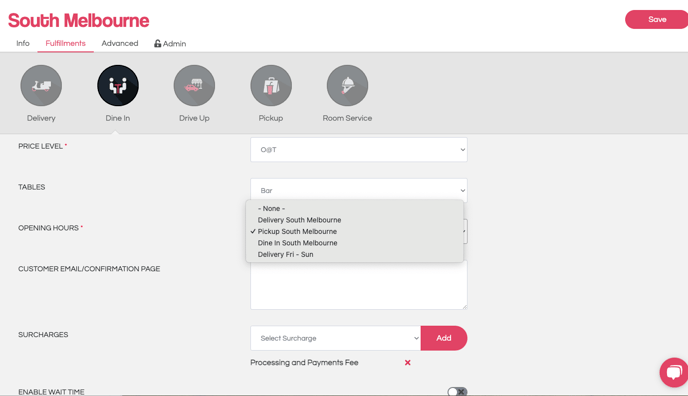Viewport: 688px width, 396px height.
Task: Open the Select Surcharge dropdown
Action: (x=336, y=338)
